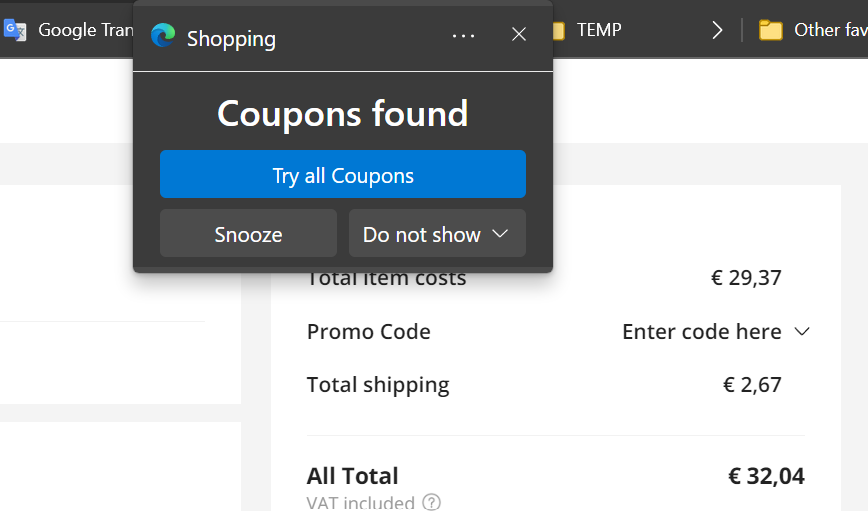The width and height of the screenshot is (868, 511).
Task: Open the TEMP favorites folder label
Action: coord(599,30)
